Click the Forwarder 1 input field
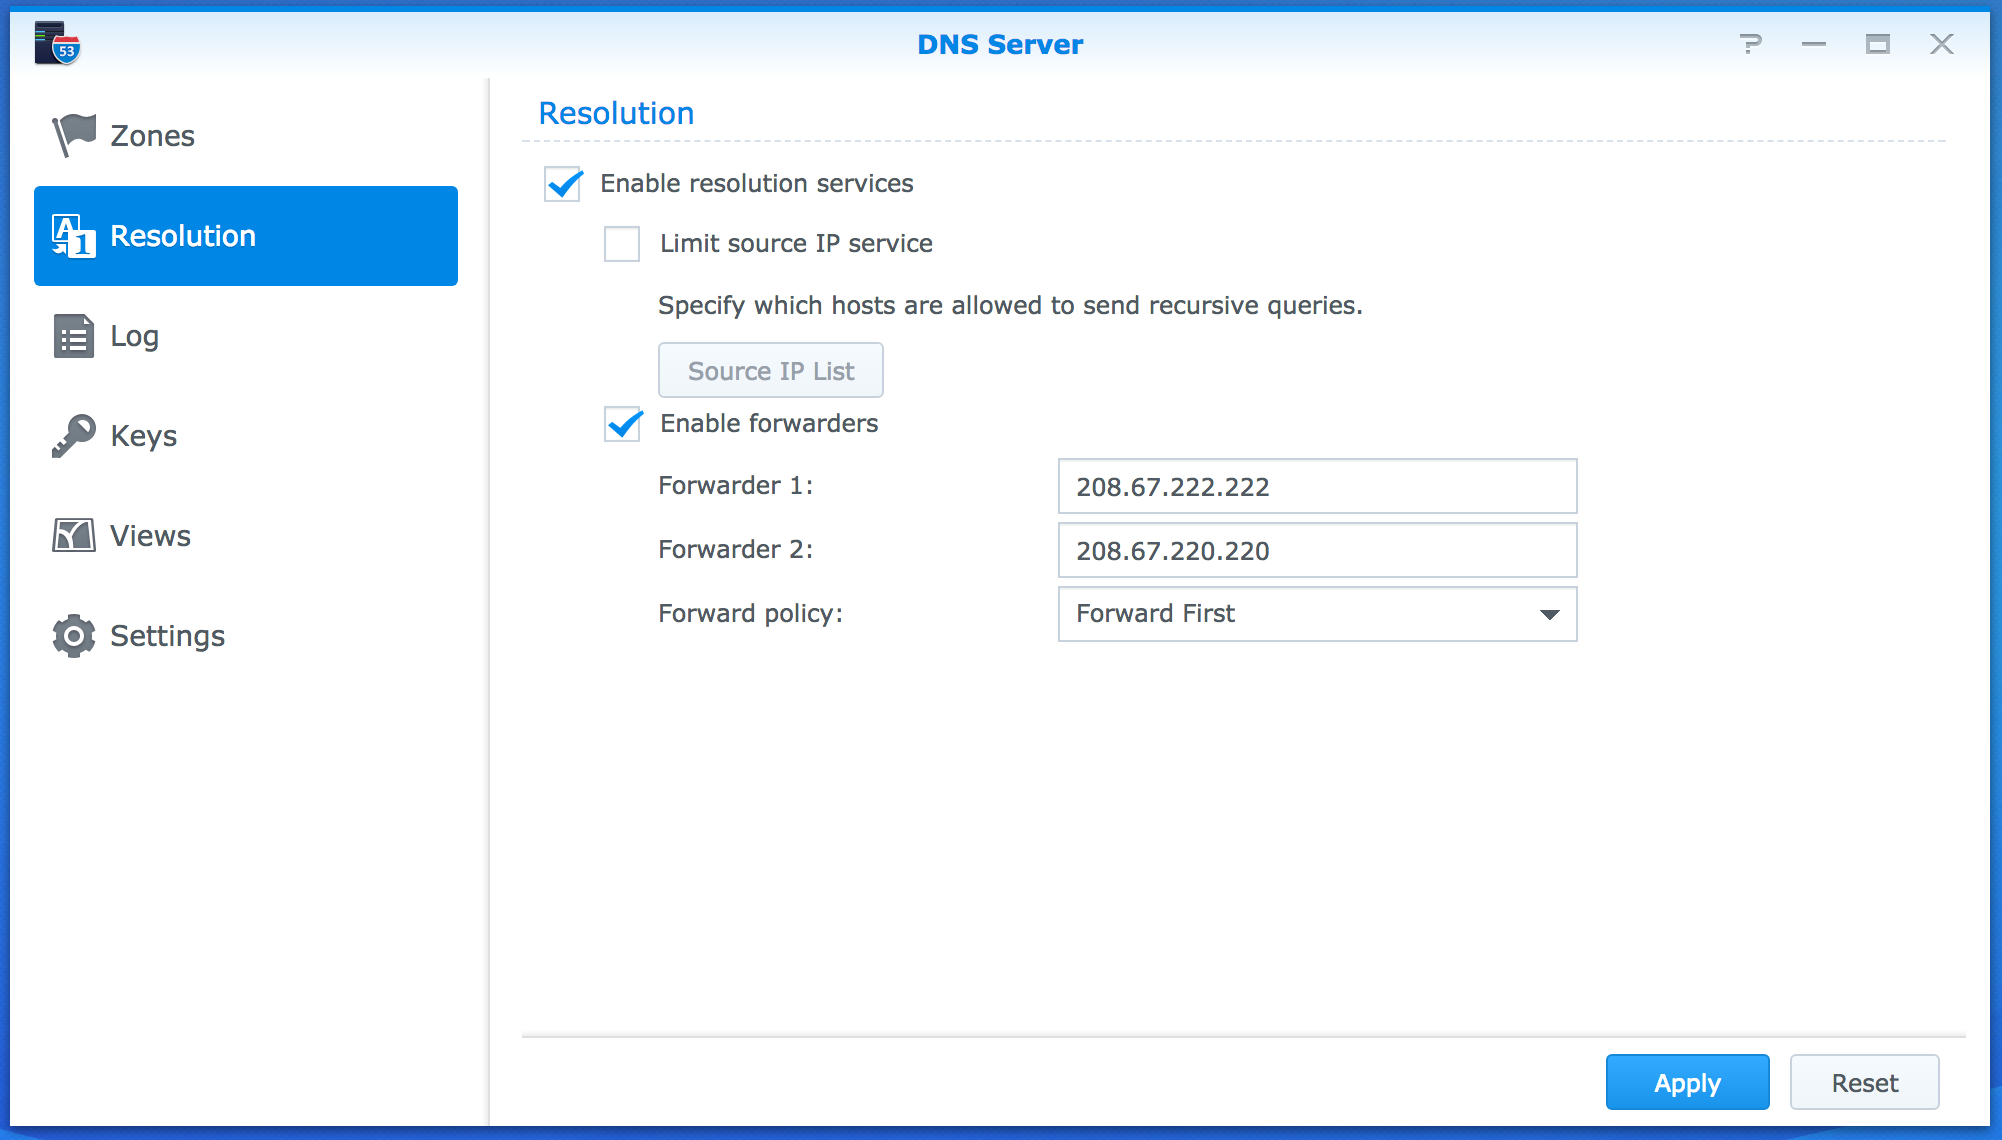Screen dimensions: 2002x1140 tap(1316, 487)
